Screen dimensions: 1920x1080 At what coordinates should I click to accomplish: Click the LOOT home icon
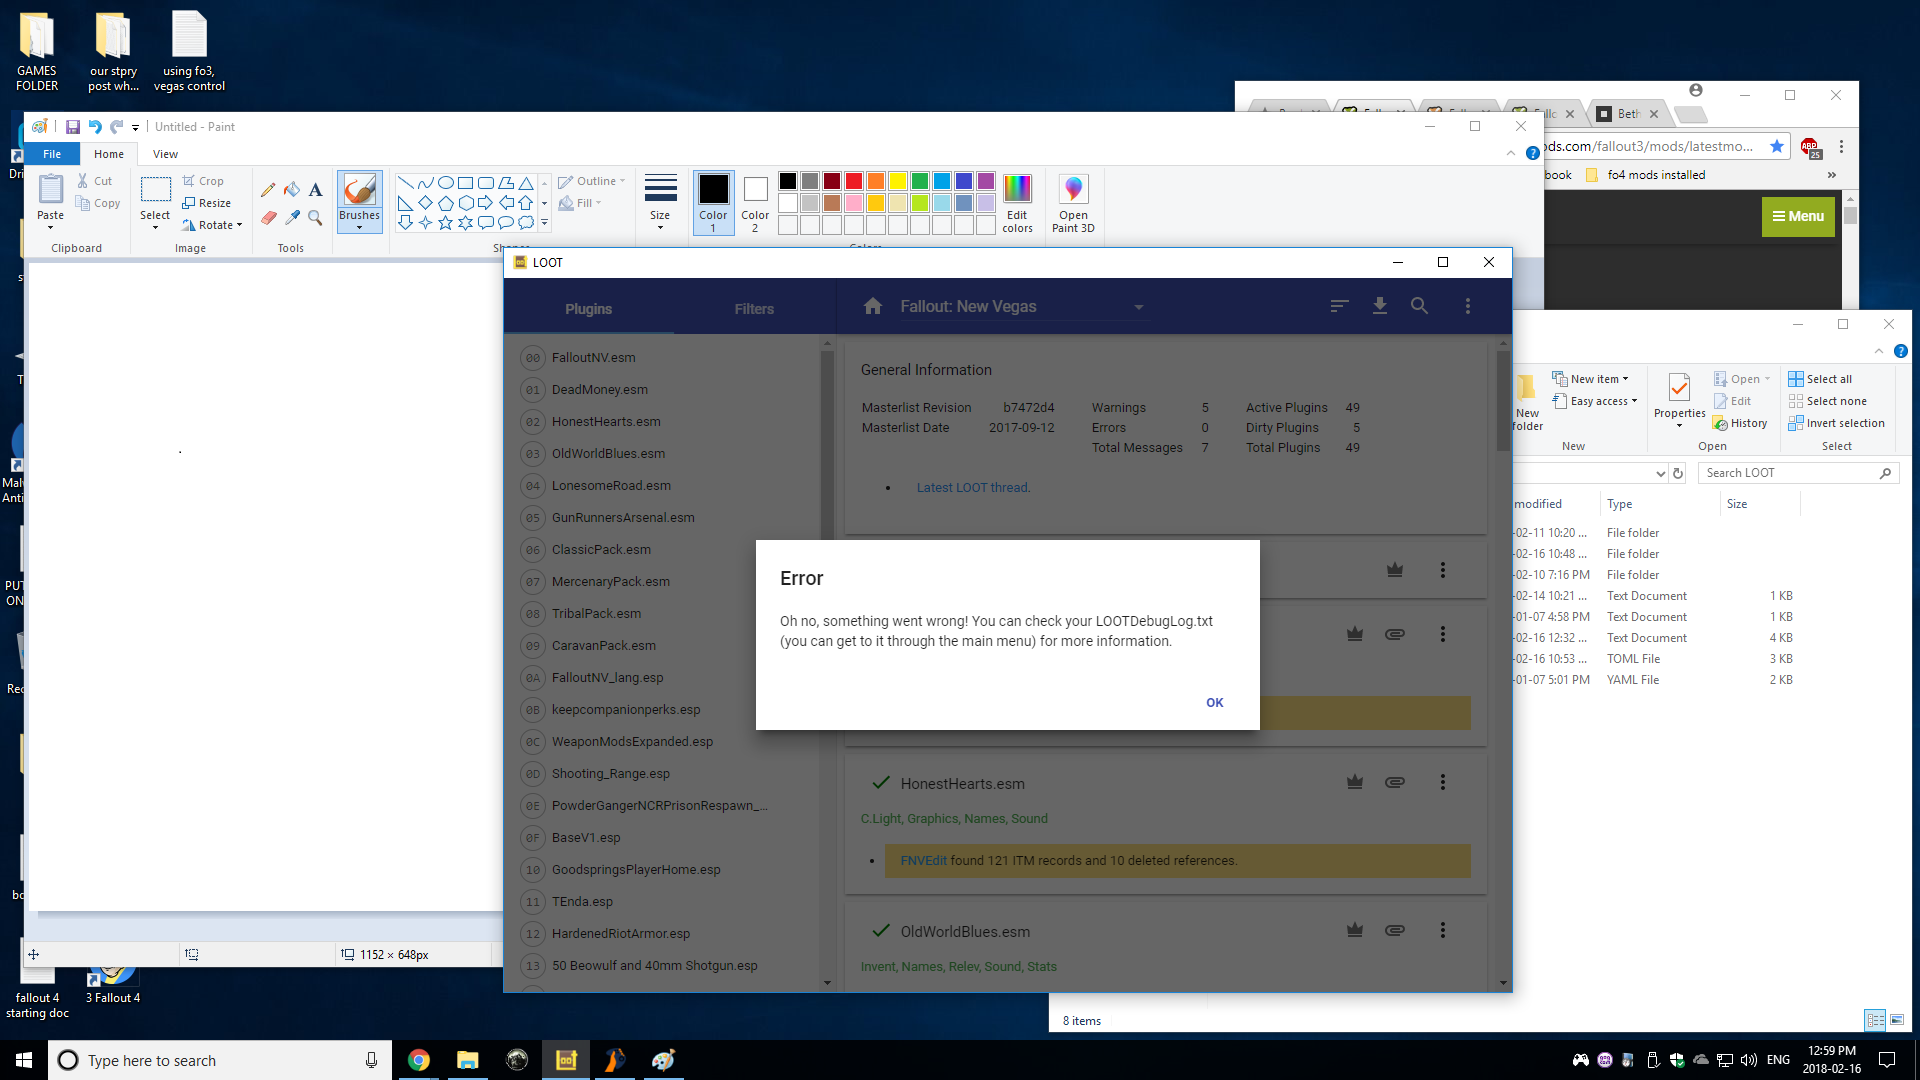[873, 306]
